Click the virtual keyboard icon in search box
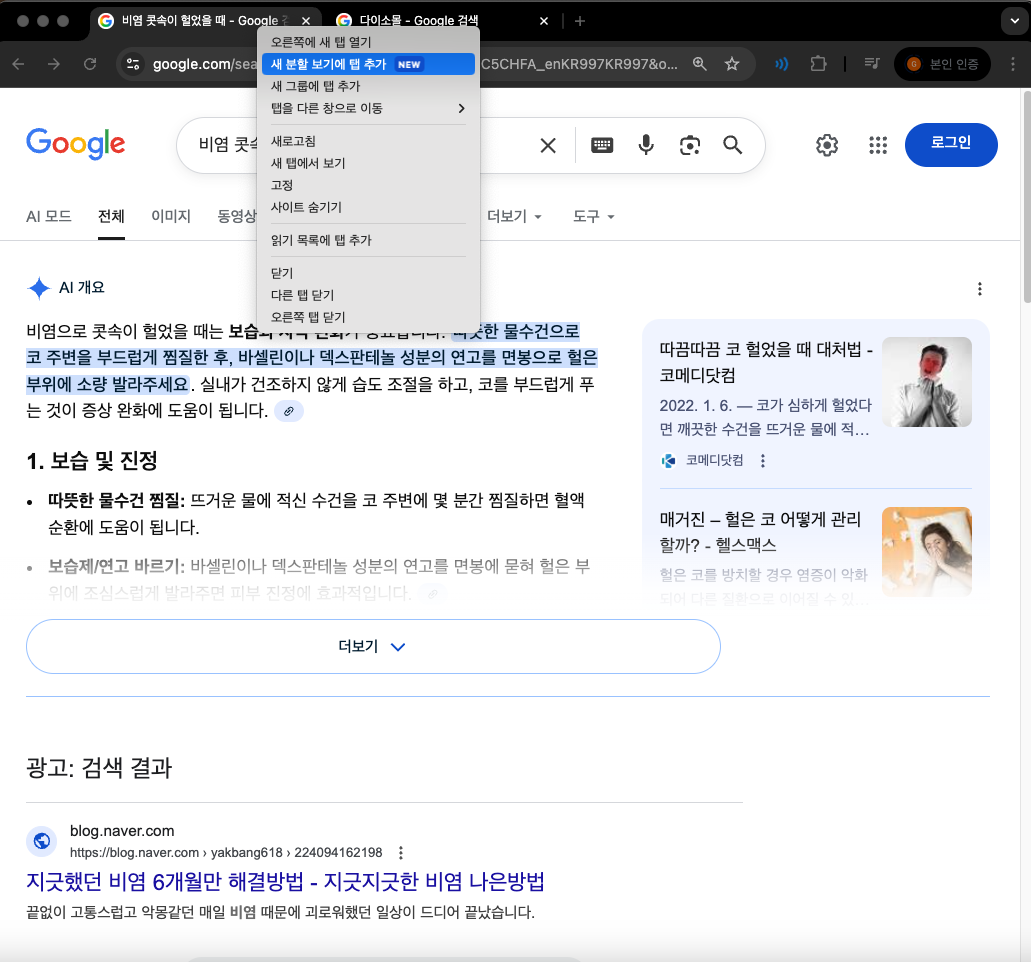 [601, 146]
